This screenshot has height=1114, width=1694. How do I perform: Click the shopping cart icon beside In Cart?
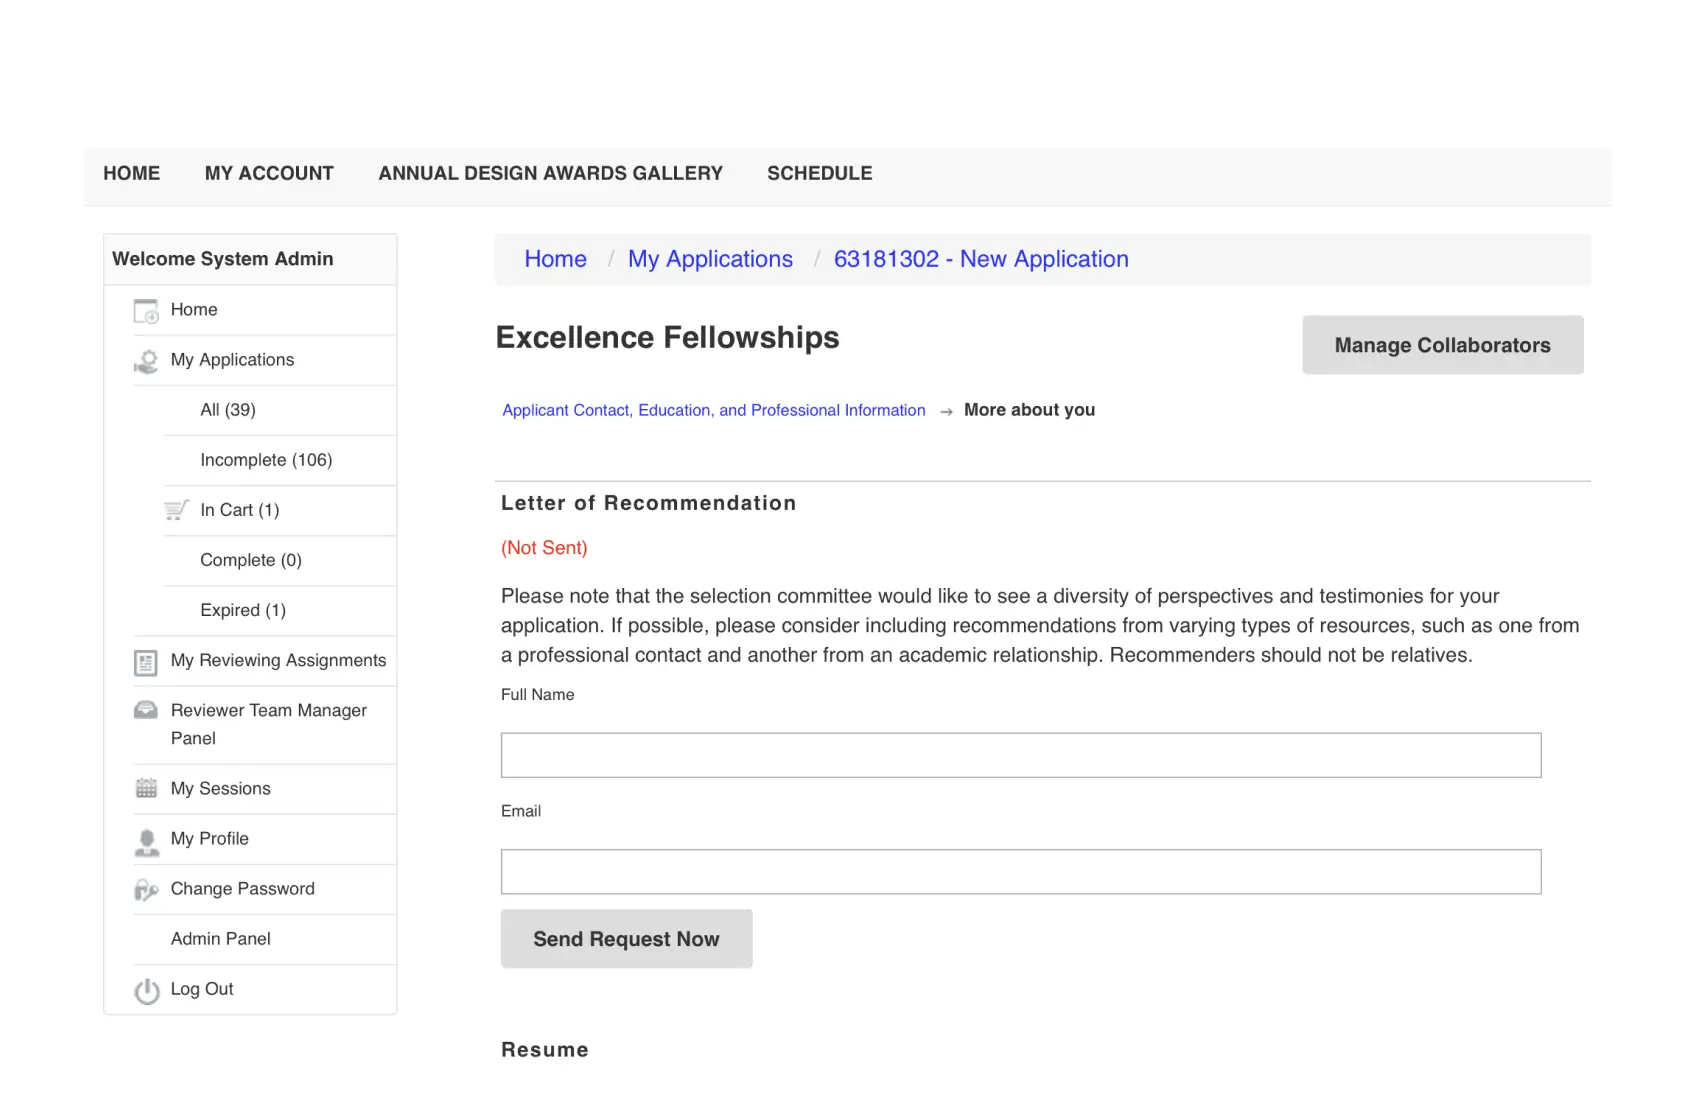click(176, 511)
